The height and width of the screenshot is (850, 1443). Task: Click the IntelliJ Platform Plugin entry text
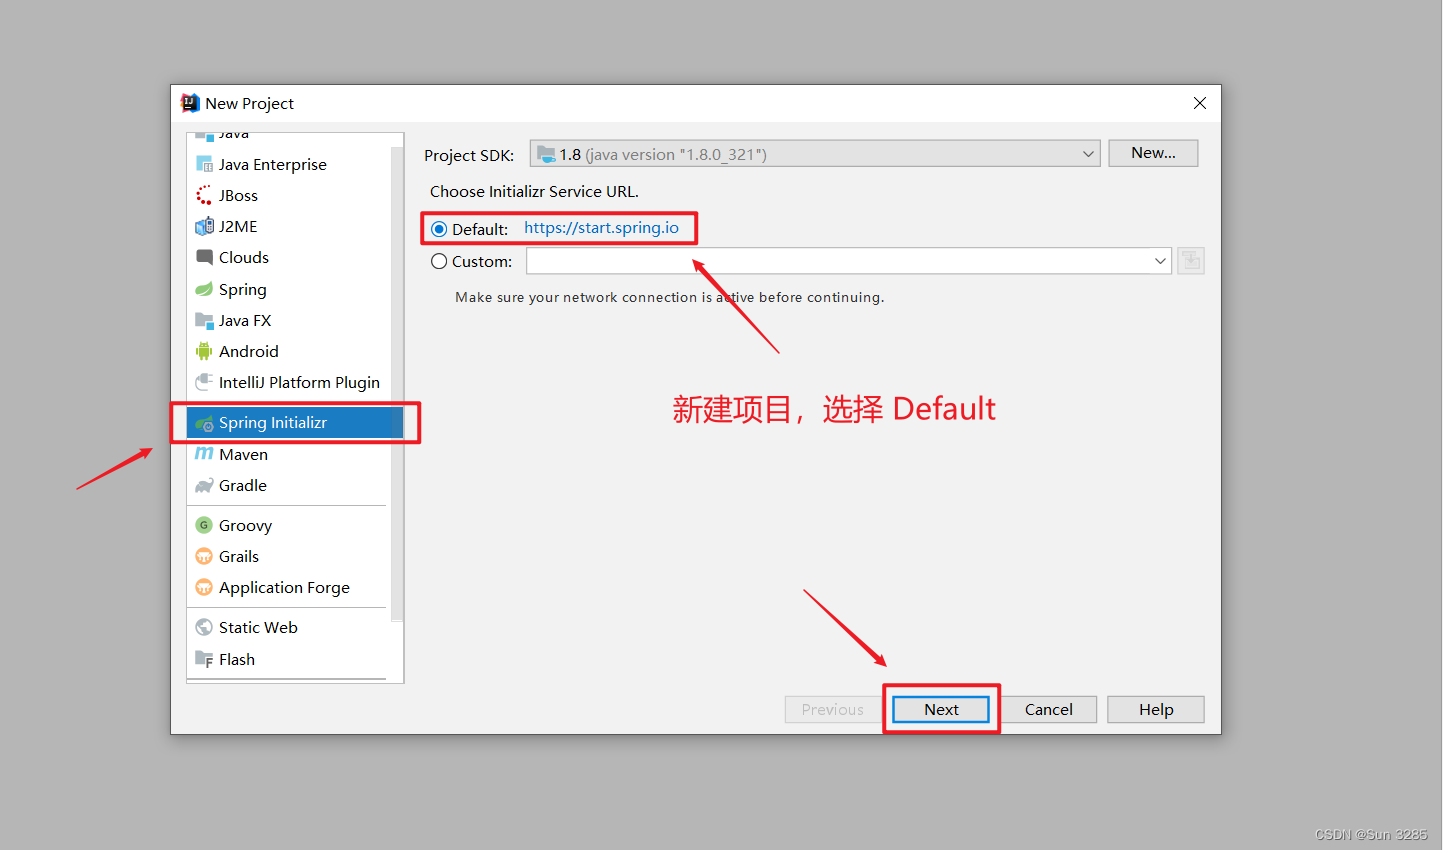pyautogui.click(x=299, y=382)
